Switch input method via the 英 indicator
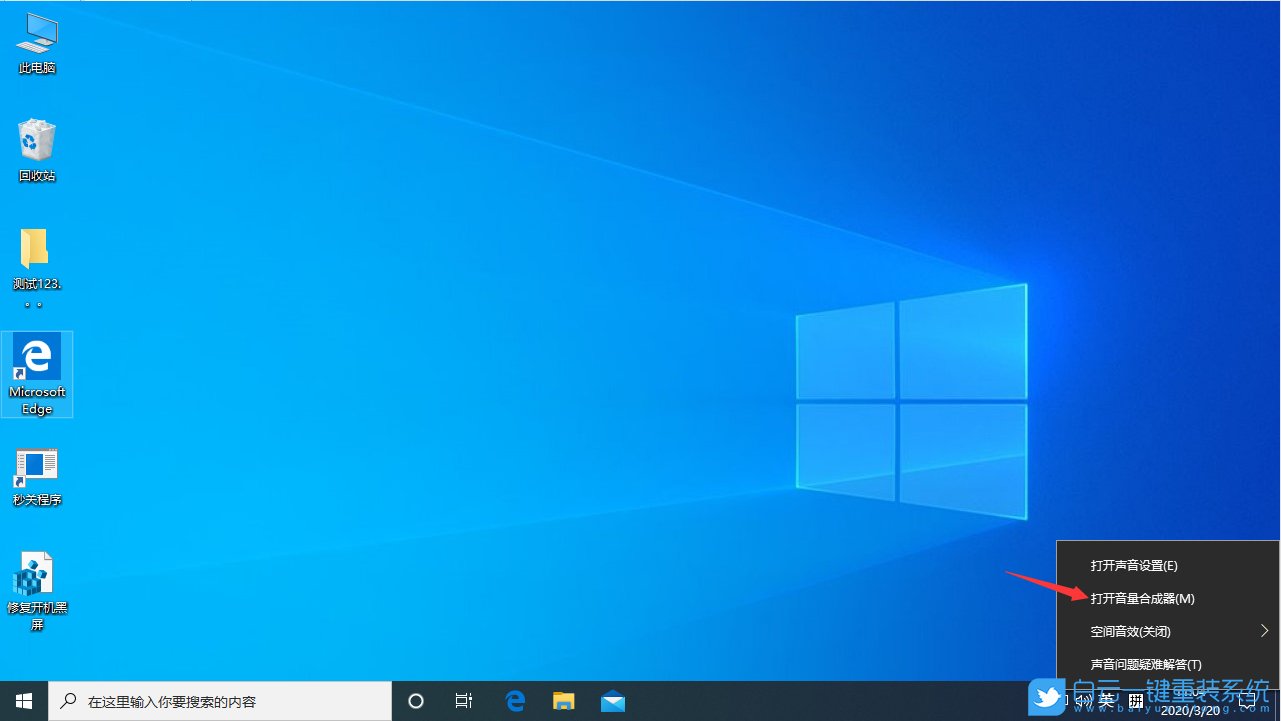 pos(1106,700)
